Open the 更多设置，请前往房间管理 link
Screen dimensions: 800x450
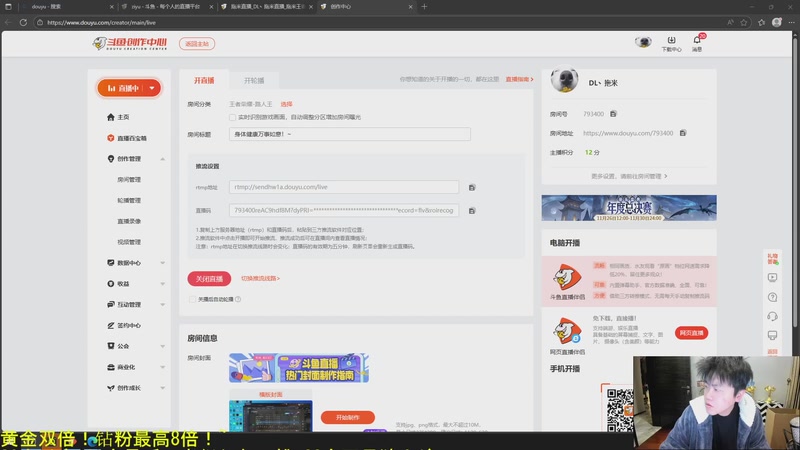tap(629, 176)
